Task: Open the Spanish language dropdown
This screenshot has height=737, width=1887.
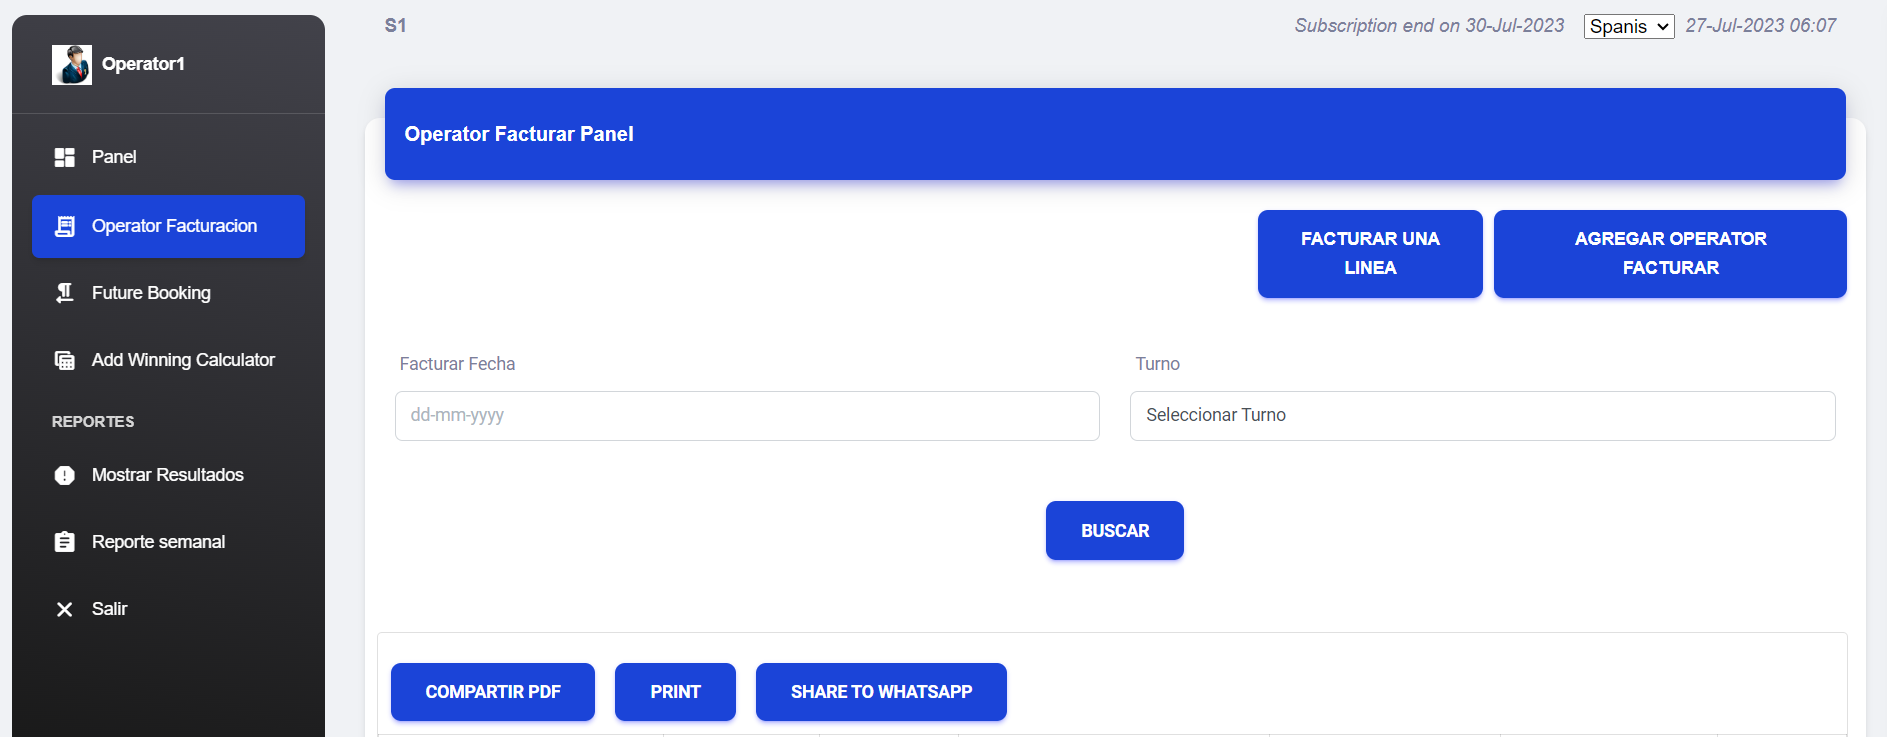Action: (1629, 27)
